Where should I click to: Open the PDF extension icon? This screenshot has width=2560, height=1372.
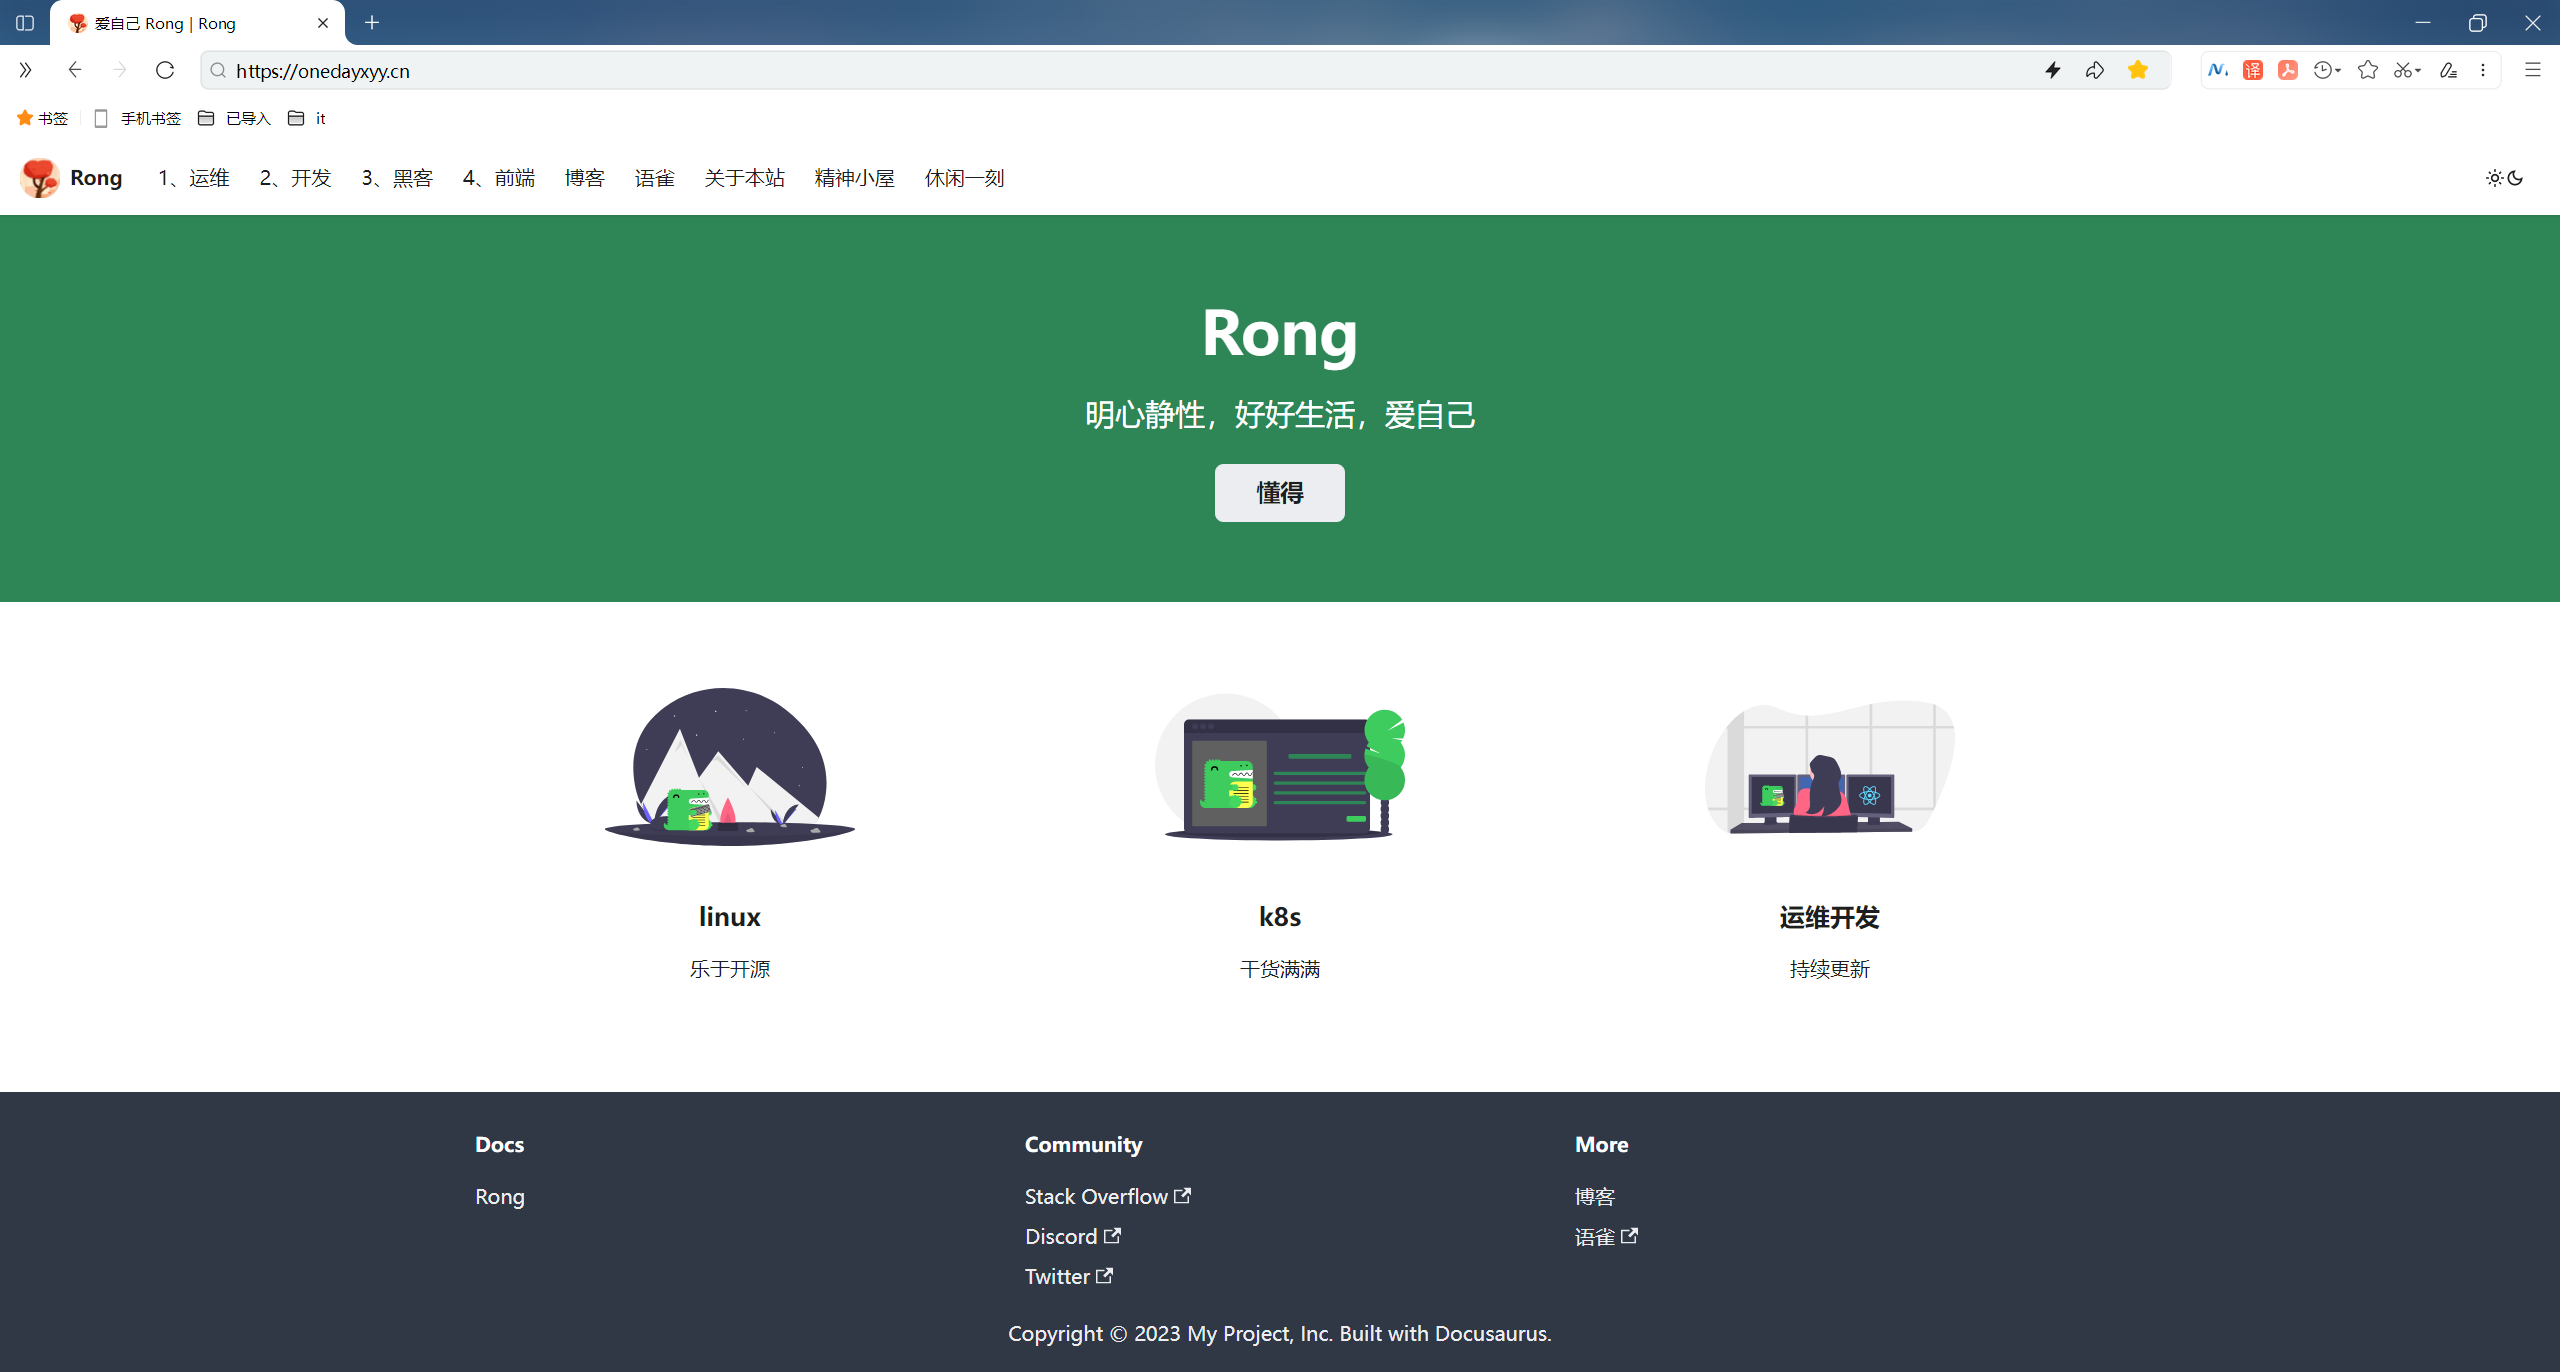(2288, 70)
